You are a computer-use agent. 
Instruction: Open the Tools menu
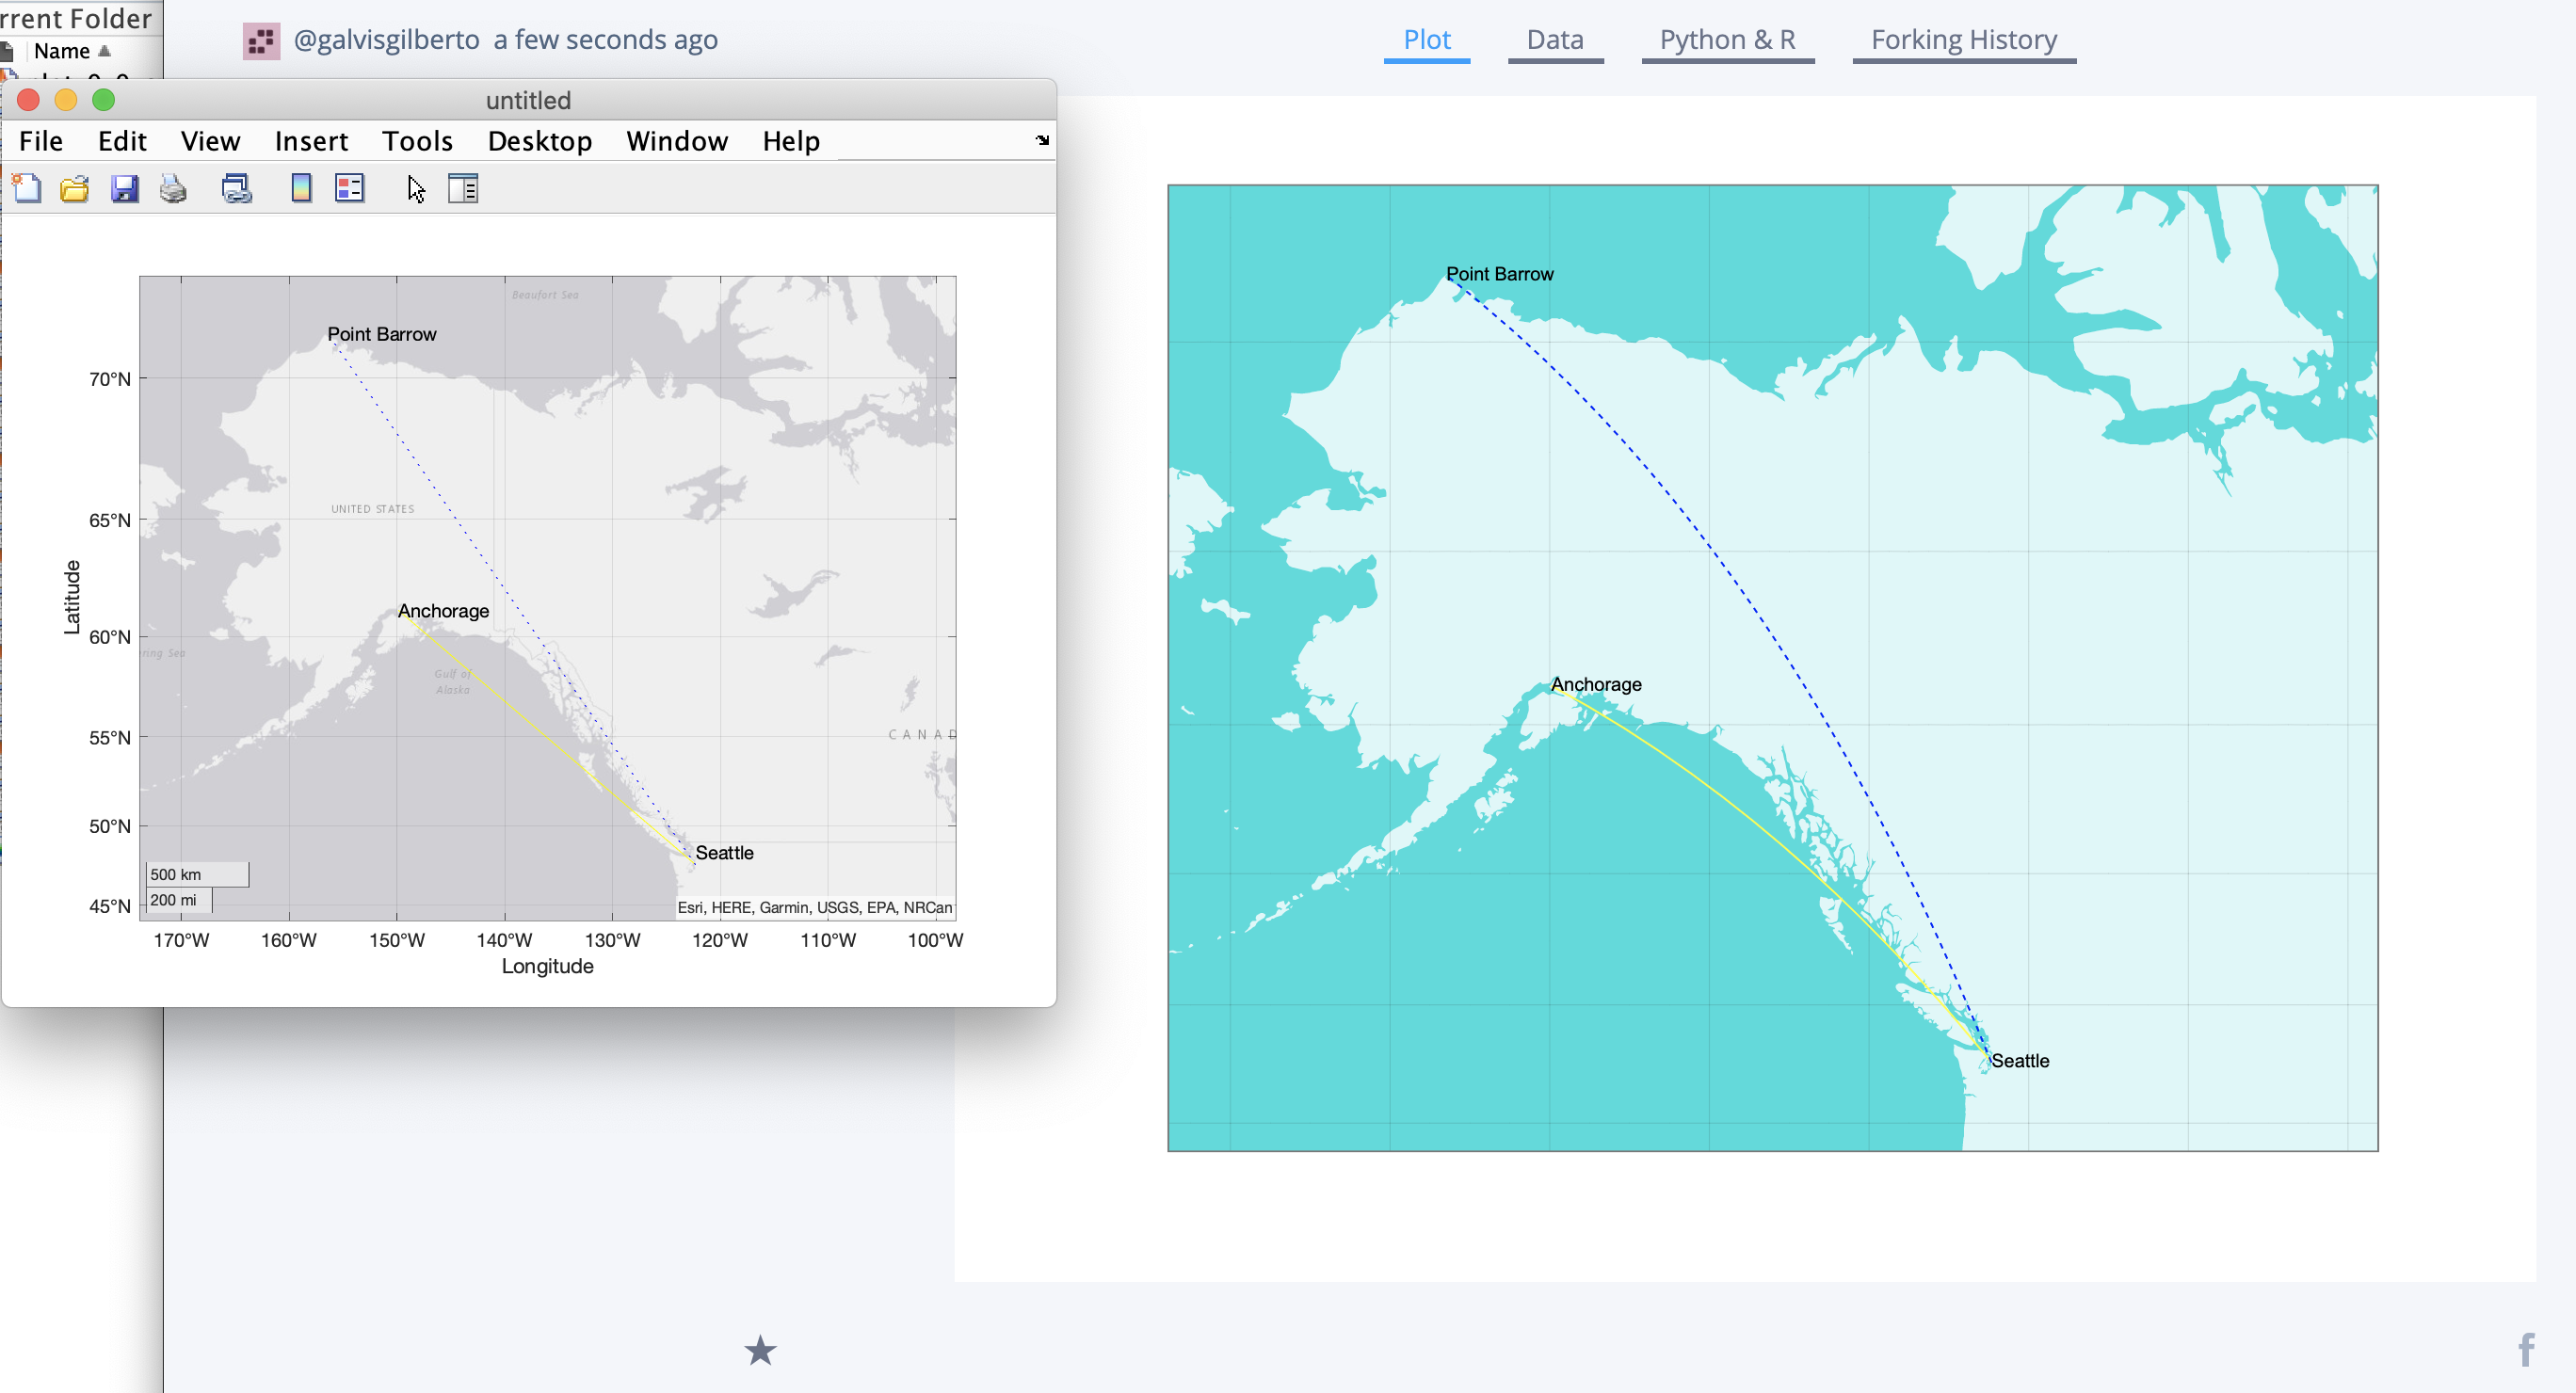click(x=417, y=141)
